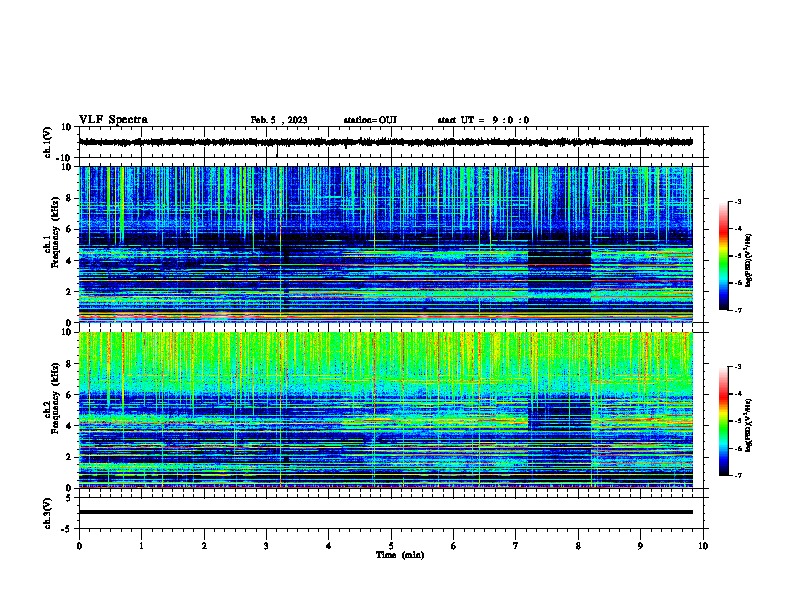Click the ch.1 color bar log(PSD) label
The image size is (792, 612).
[x=748, y=261]
